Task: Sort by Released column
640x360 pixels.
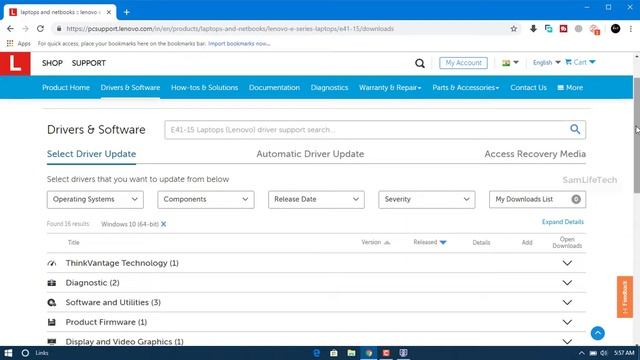Action: [430, 242]
